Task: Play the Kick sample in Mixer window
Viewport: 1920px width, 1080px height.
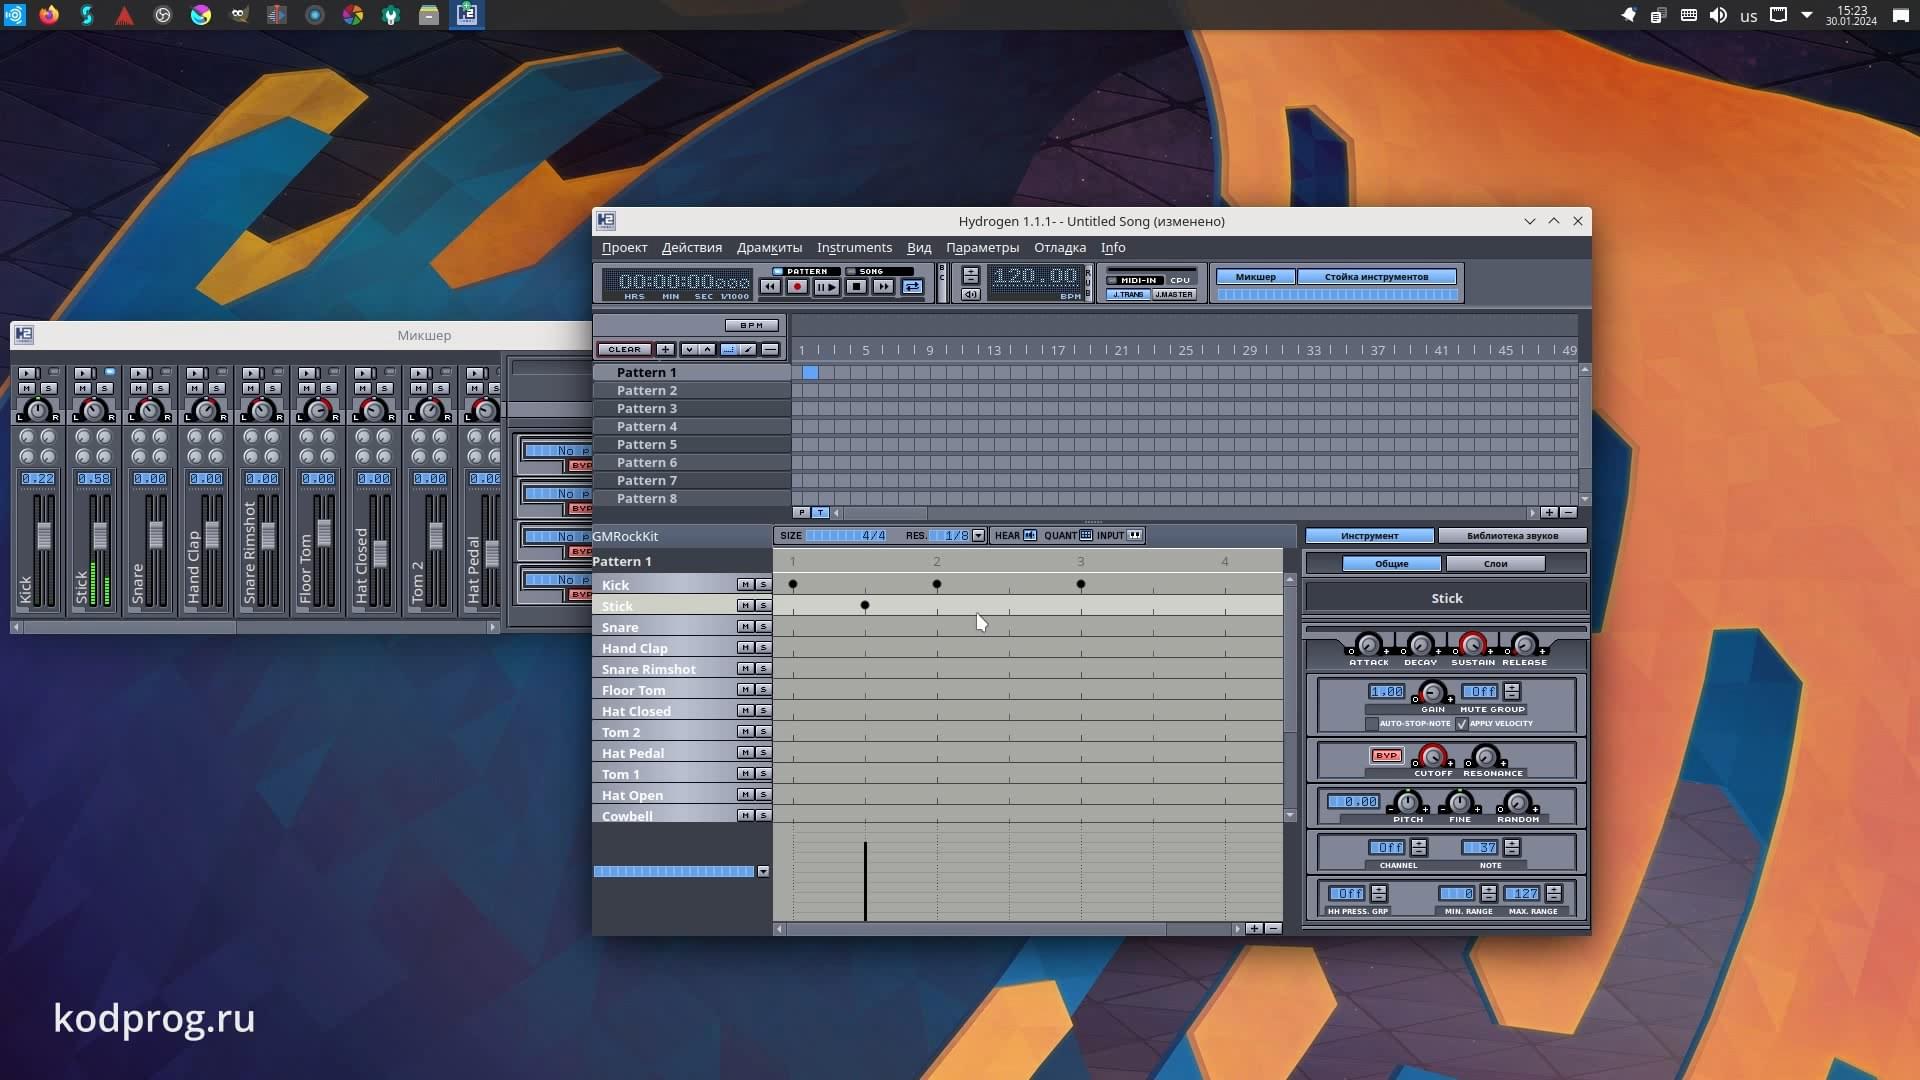Action: click(28, 374)
